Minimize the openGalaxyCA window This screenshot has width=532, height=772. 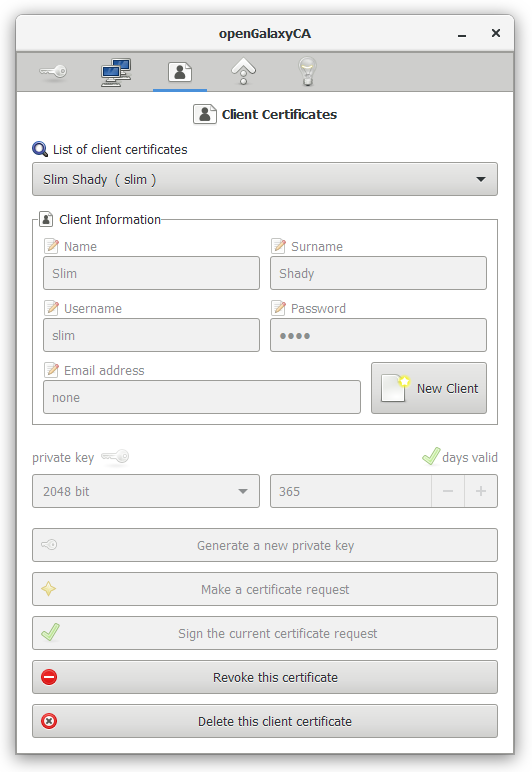[462, 34]
